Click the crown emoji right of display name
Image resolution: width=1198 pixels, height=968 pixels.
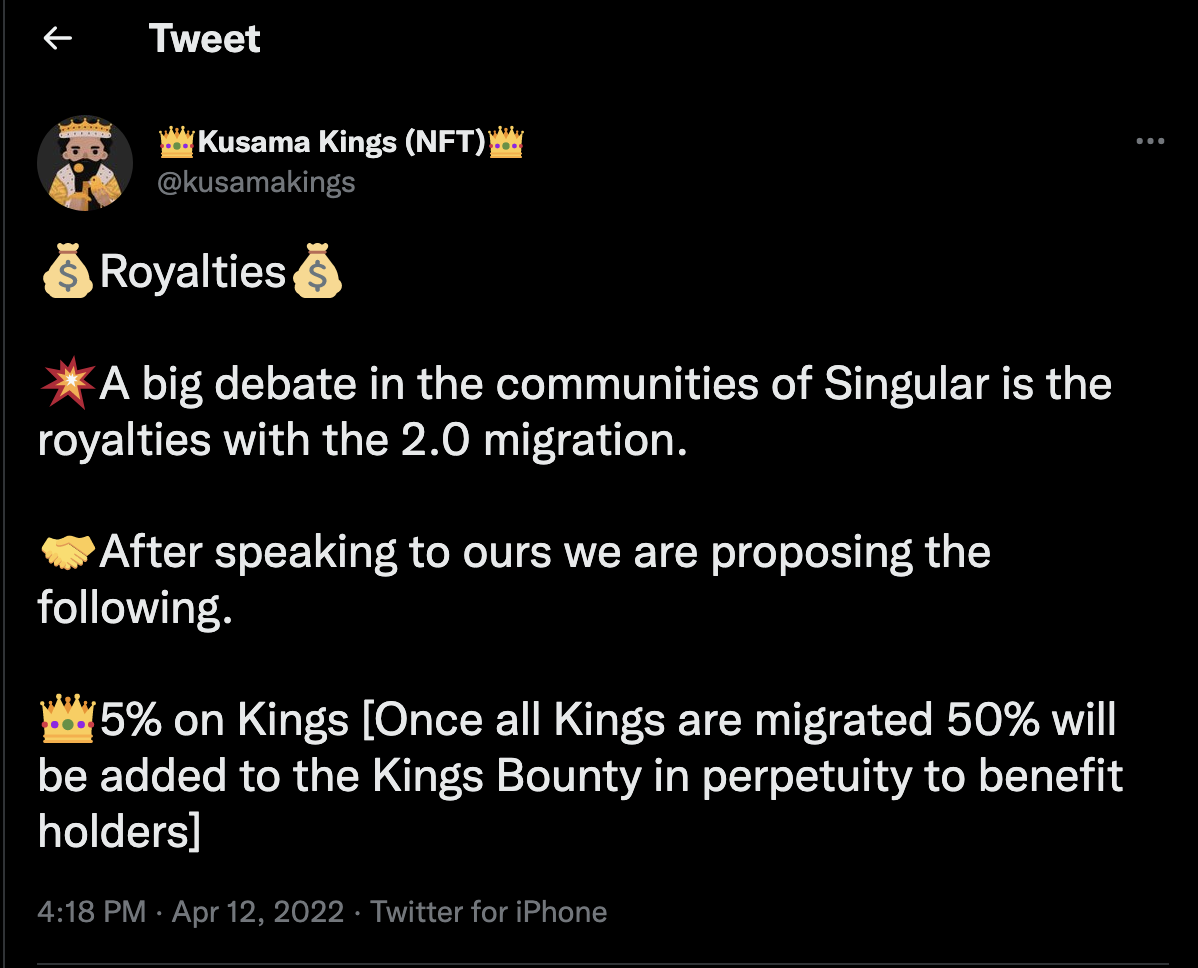(x=506, y=143)
